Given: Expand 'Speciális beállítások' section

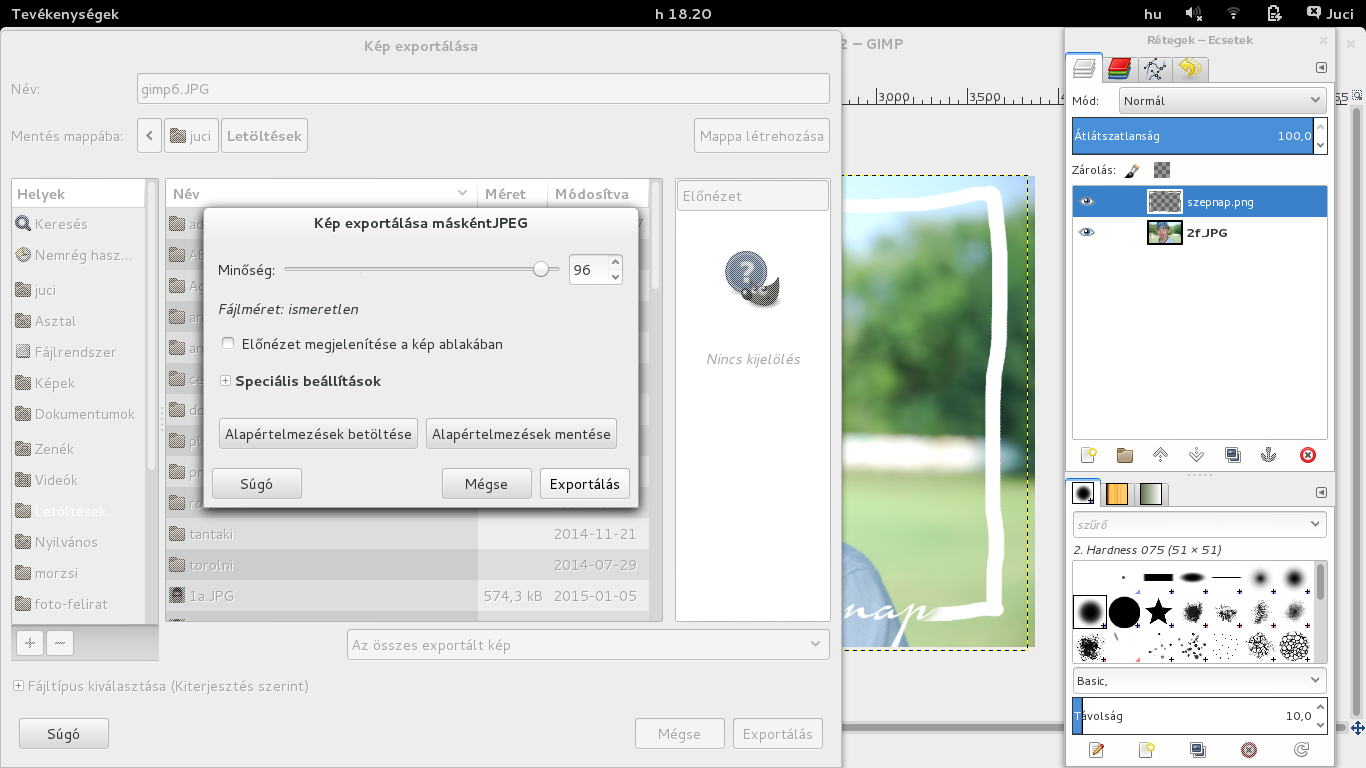Looking at the screenshot, I should 225,381.
